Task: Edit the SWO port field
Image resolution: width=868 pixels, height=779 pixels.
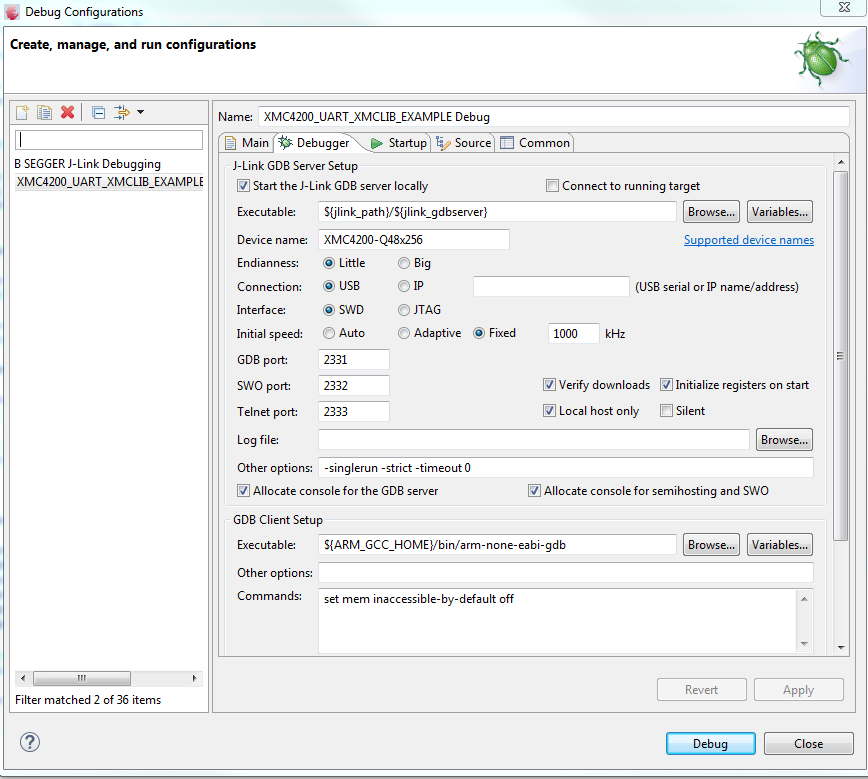Action: pyautogui.click(x=354, y=385)
